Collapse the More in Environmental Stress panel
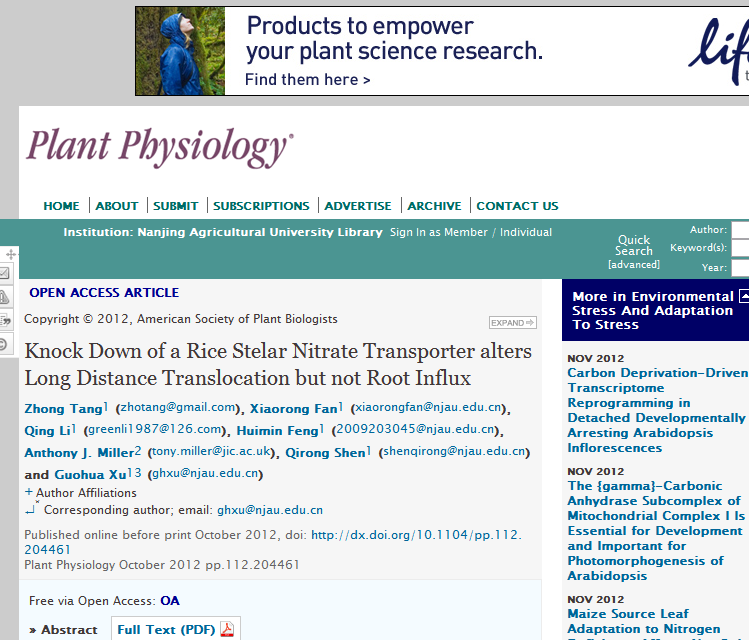The image size is (749, 640). 743,297
